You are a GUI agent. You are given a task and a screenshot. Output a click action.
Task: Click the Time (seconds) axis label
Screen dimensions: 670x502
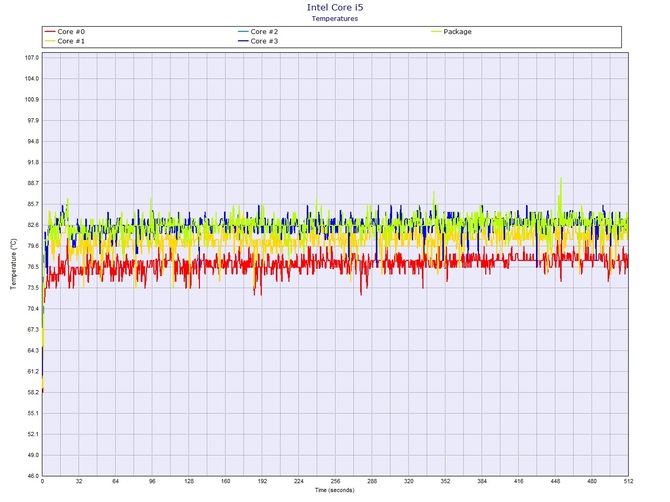pyautogui.click(x=335, y=490)
